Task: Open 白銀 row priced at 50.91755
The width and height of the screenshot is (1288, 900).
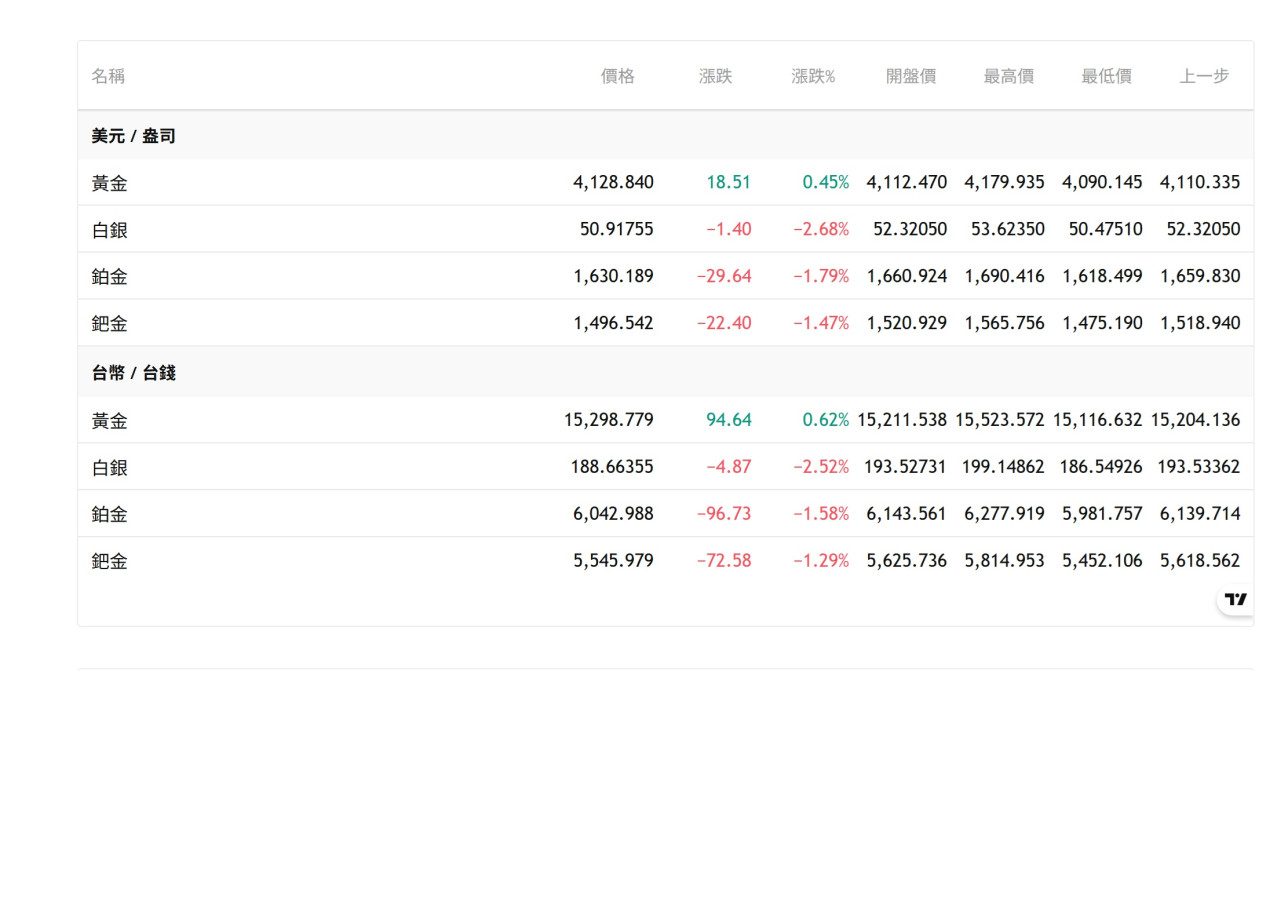Action: [110, 230]
